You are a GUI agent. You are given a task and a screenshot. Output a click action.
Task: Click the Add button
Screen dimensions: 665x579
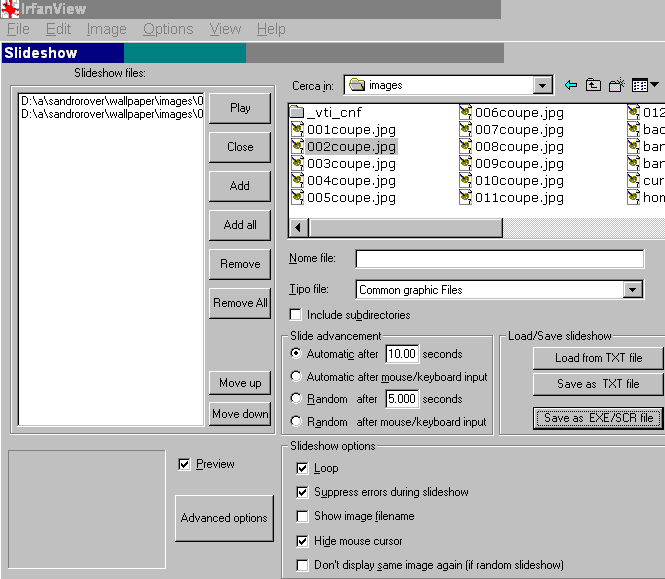point(240,186)
